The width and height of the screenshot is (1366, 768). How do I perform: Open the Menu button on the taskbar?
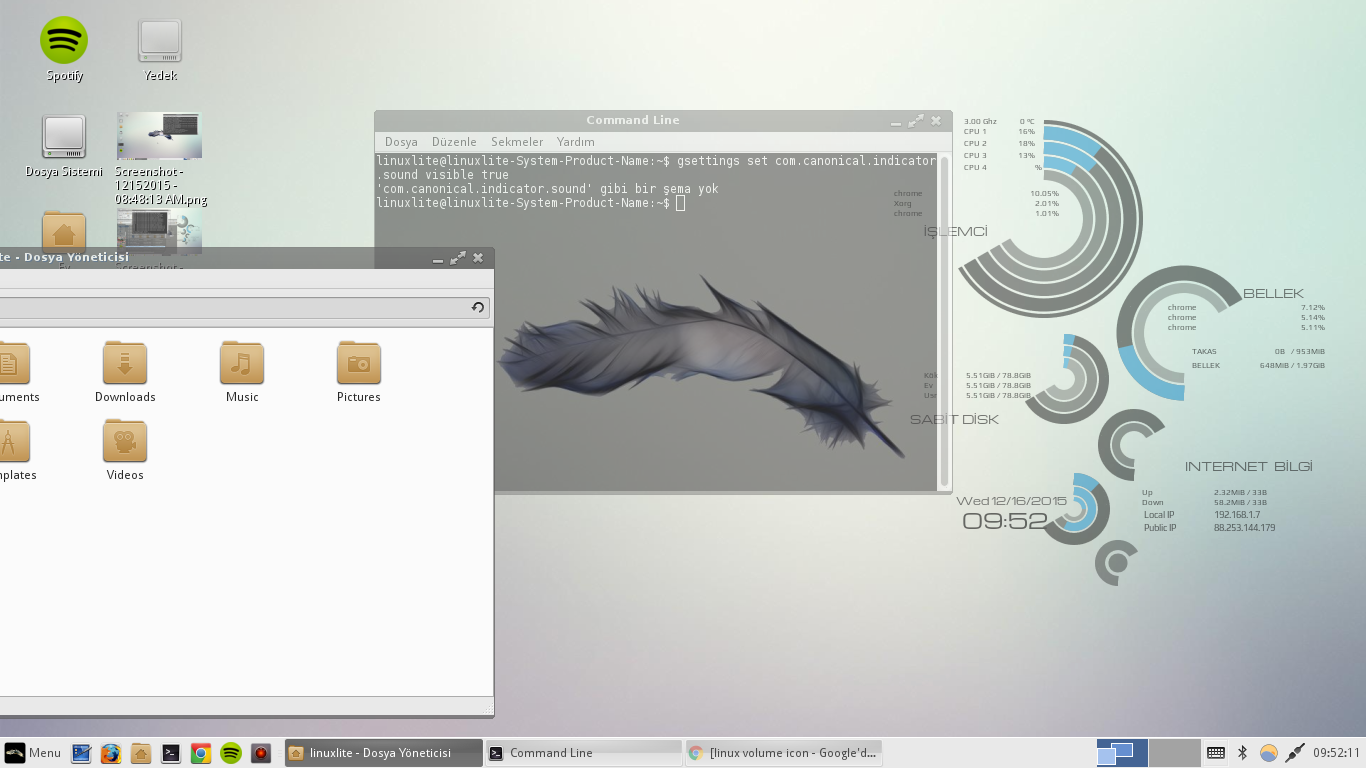33,753
